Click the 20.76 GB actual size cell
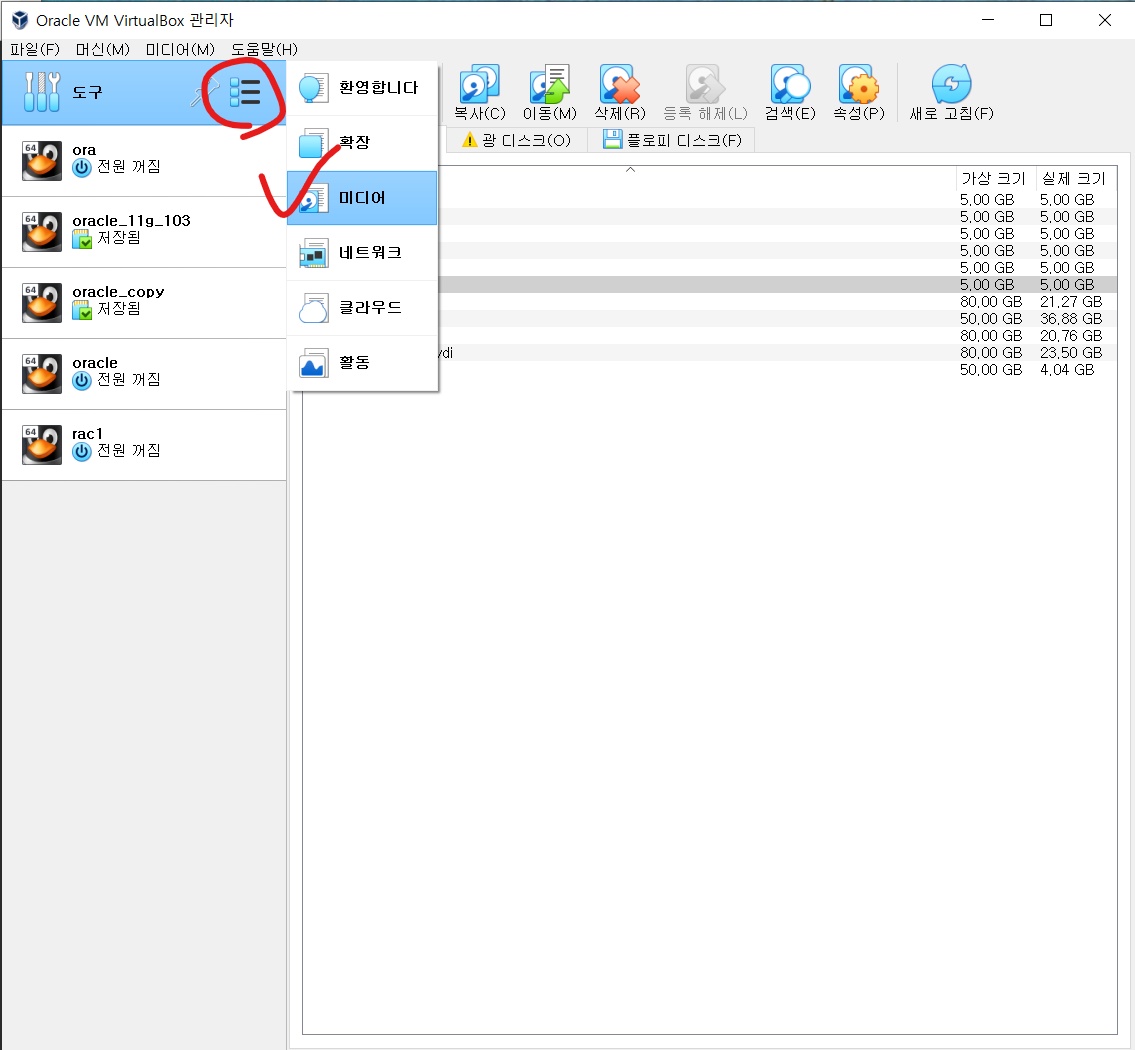The width and height of the screenshot is (1135, 1050). (x=1071, y=336)
